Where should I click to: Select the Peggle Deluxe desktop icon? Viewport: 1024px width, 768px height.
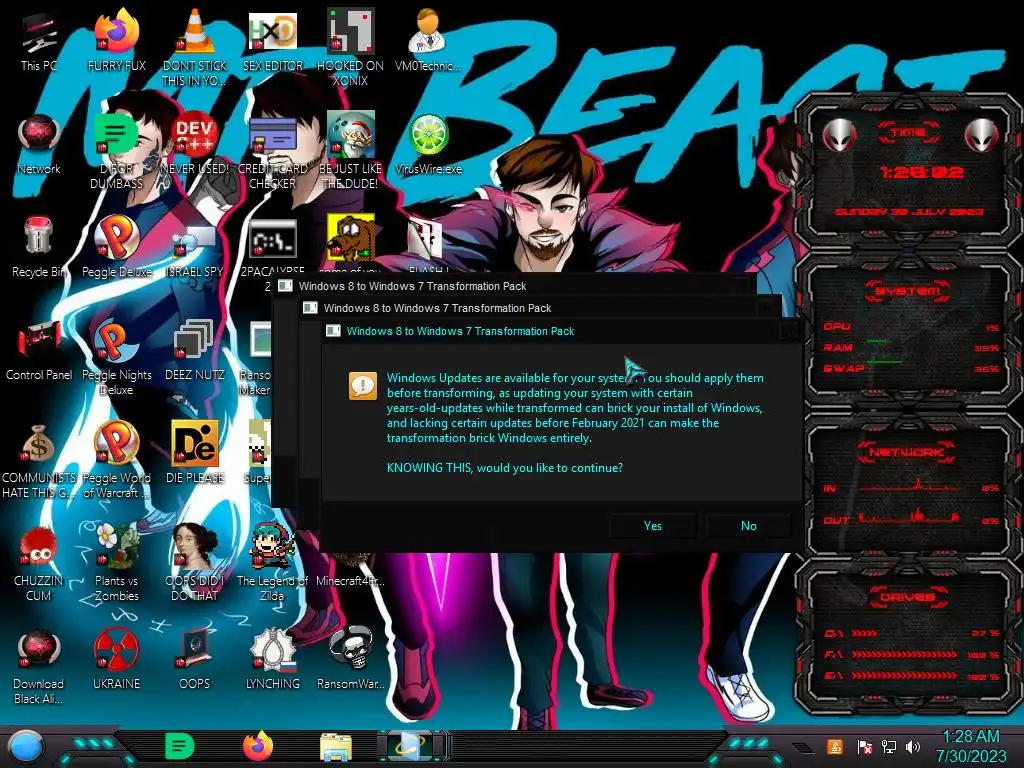click(x=117, y=247)
